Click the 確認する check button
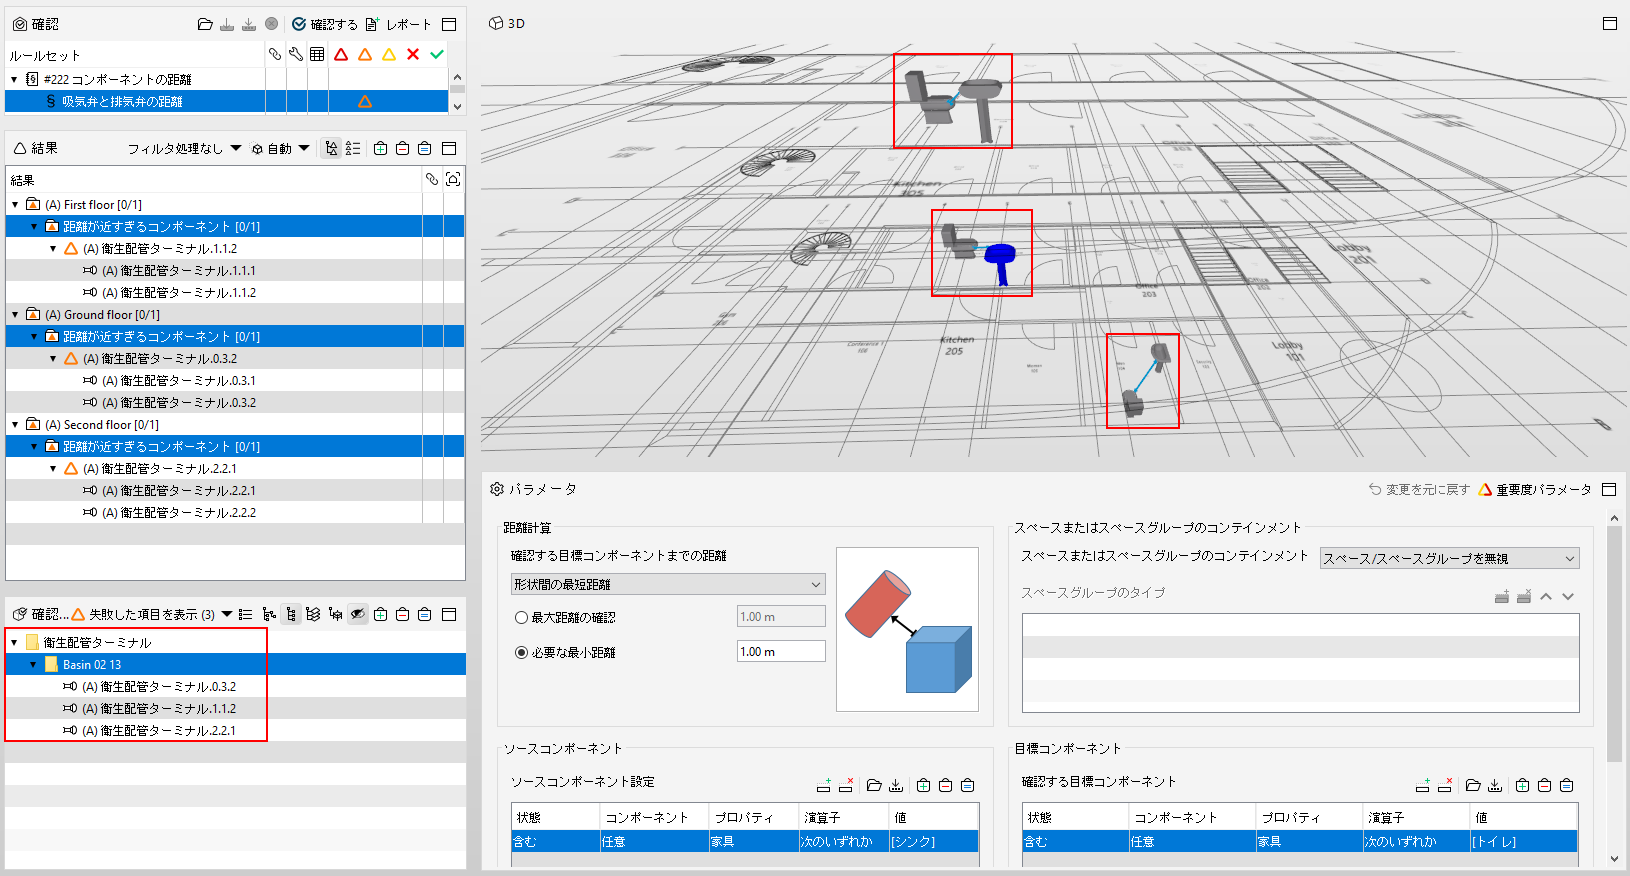The height and width of the screenshot is (876, 1630). [x=325, y=24]
